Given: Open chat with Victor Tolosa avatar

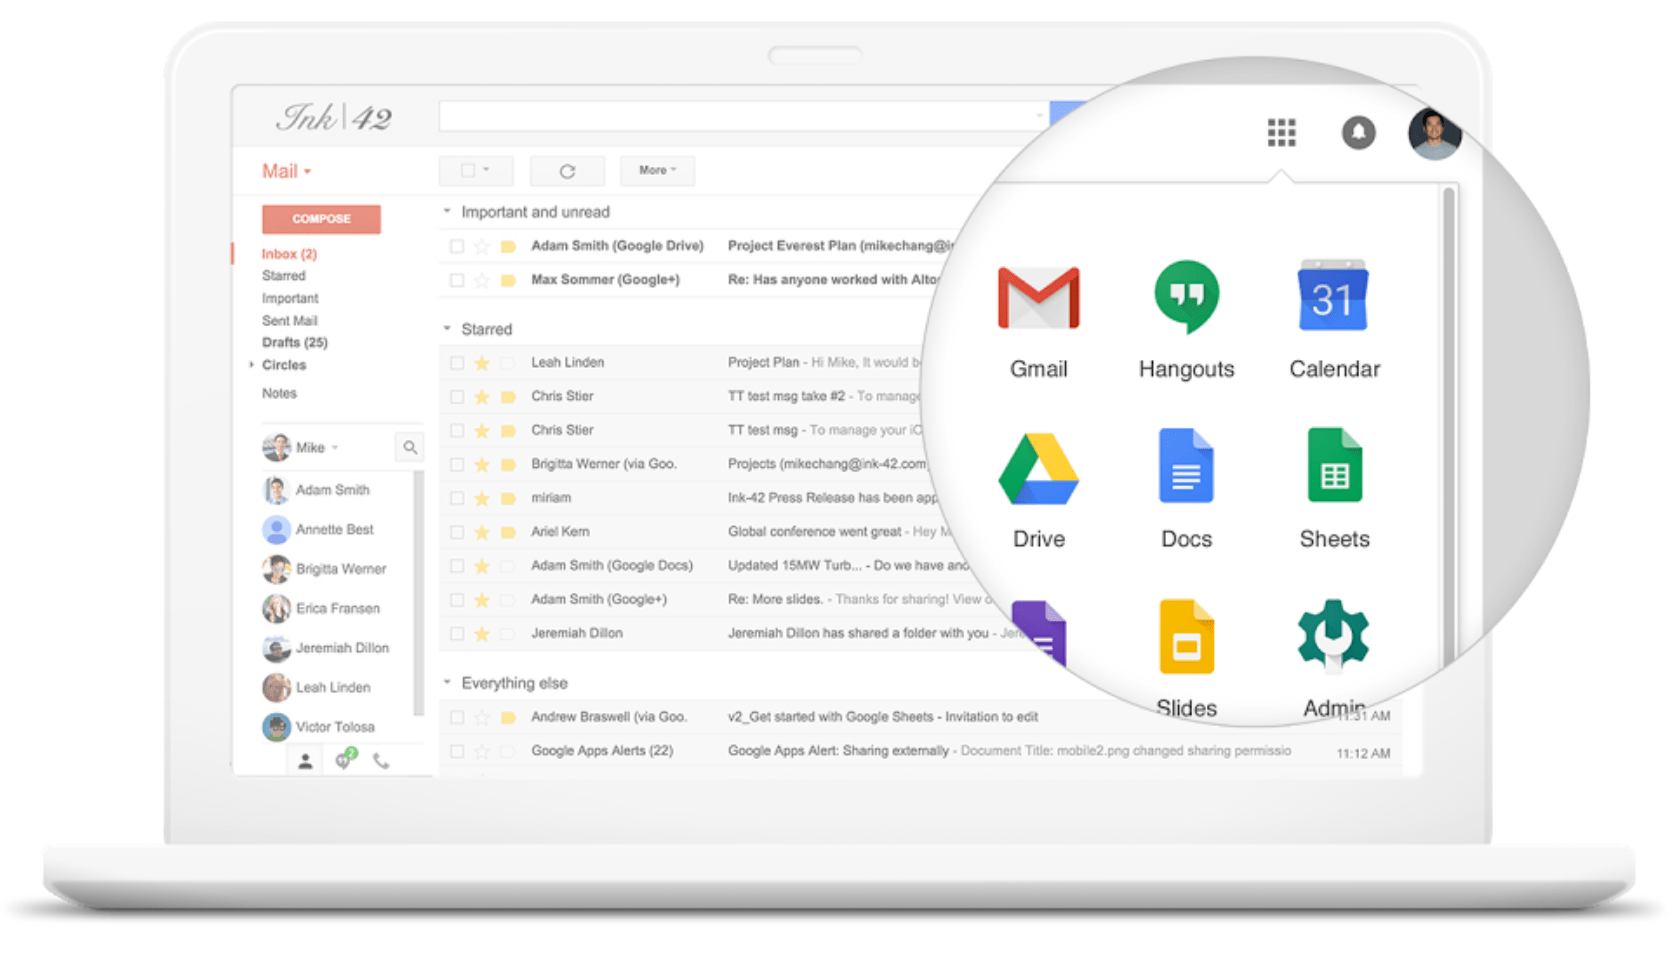Looking at the screenshot, I should pos(276,727).
